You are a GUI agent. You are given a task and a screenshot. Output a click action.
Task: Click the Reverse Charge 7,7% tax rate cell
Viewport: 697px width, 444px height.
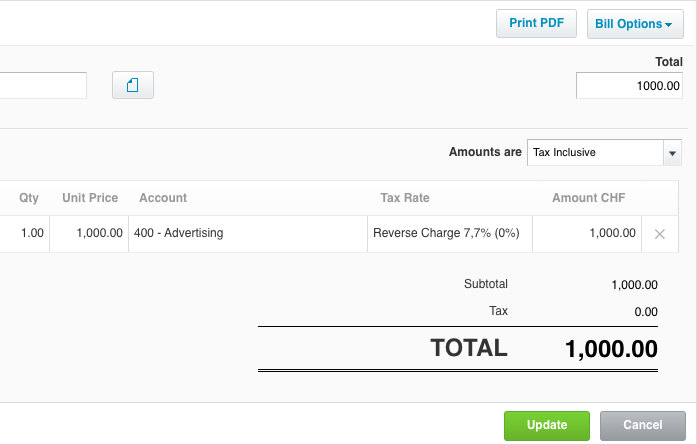coord(450,234)
